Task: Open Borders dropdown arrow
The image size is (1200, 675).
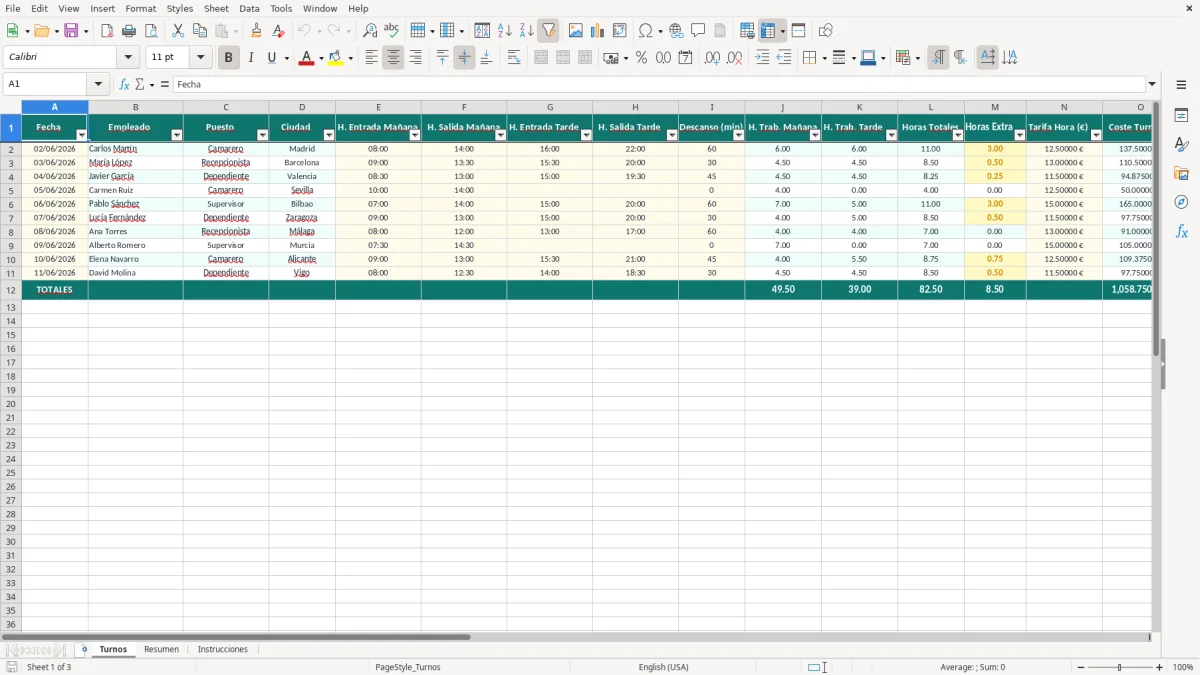Action: click(x=823, y=58)
